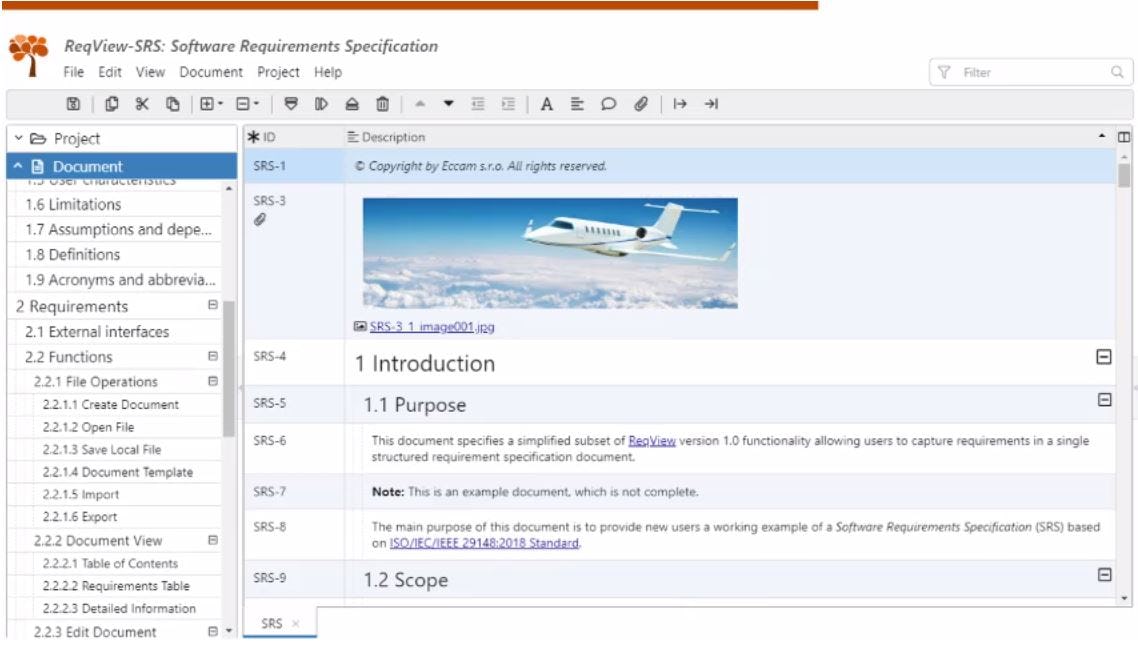Viewport: 1138px width, 648px height.
Task: Select the text formatting A icon
Action: (548, 101)
